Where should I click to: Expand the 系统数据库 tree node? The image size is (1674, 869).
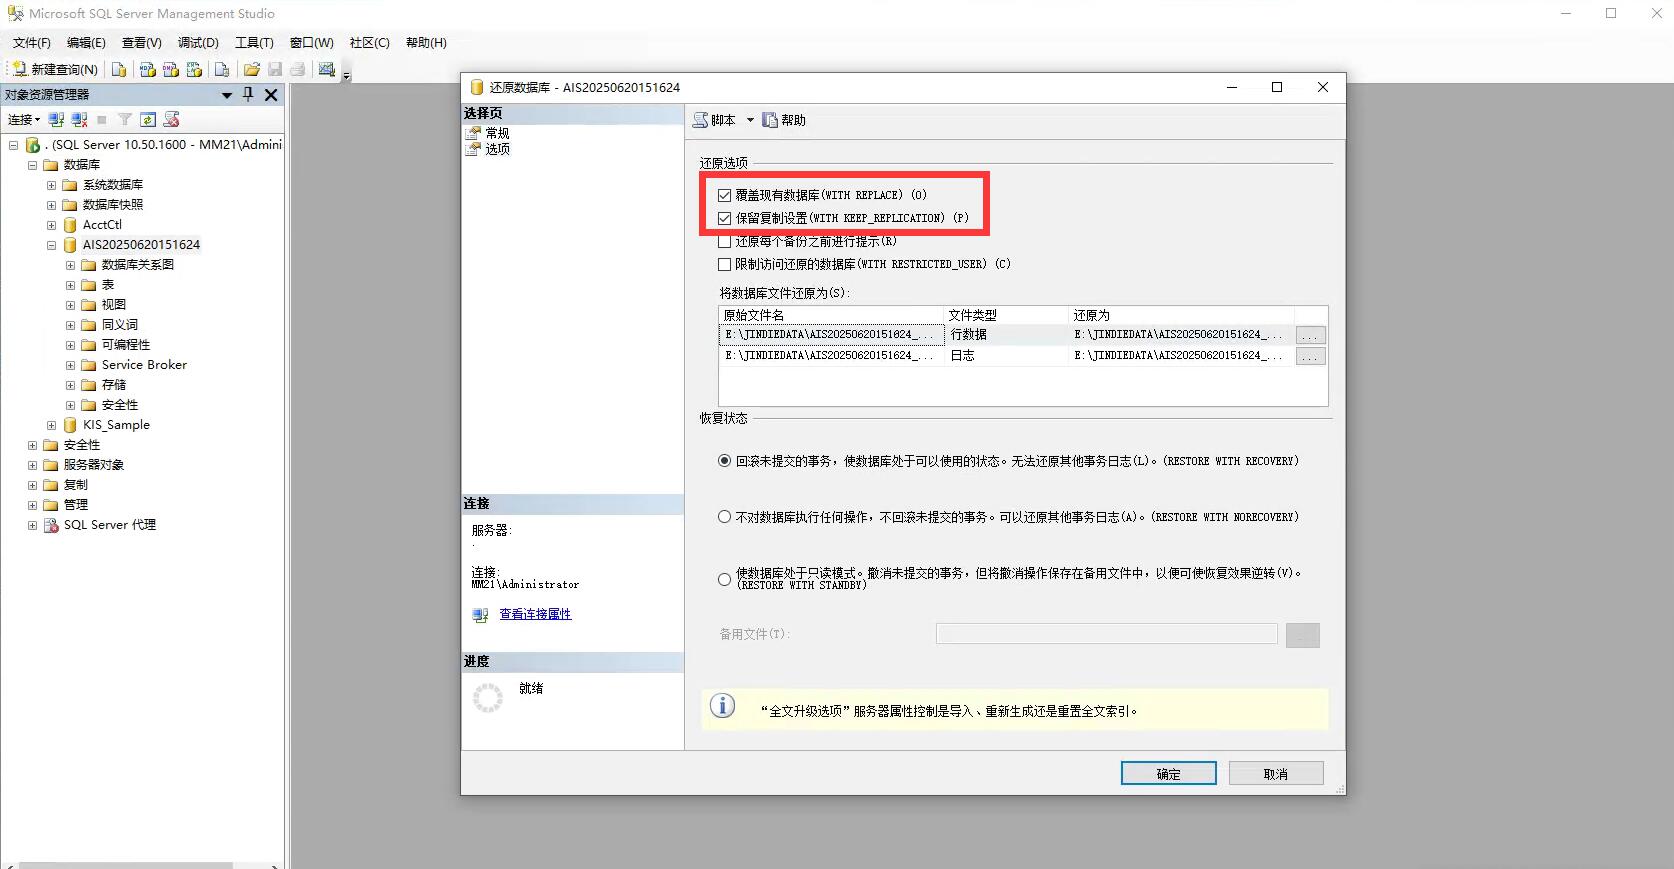(x=51, y=185)
